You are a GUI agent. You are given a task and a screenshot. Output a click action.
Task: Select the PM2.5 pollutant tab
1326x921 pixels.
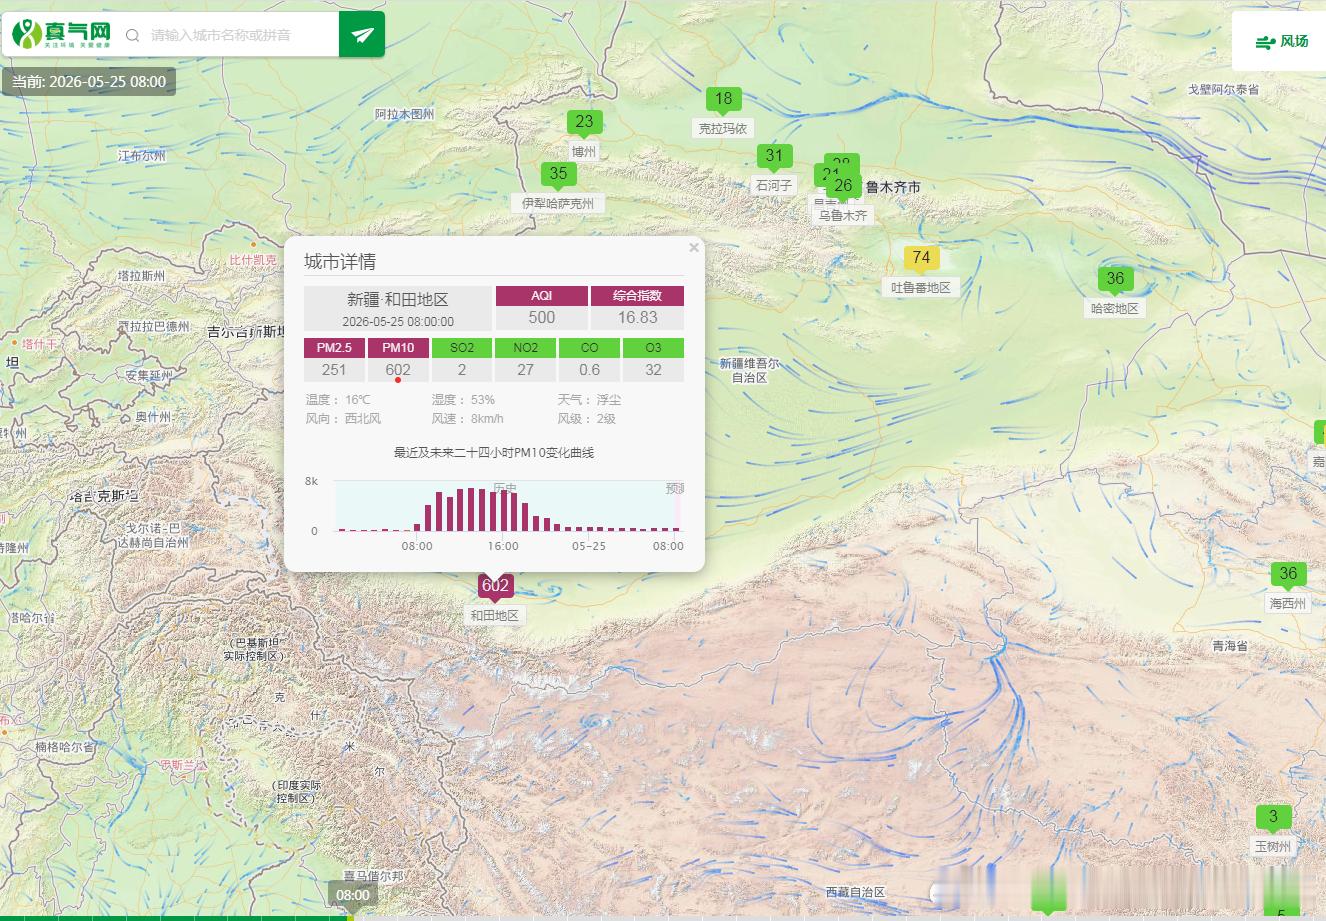pos(334,348)
